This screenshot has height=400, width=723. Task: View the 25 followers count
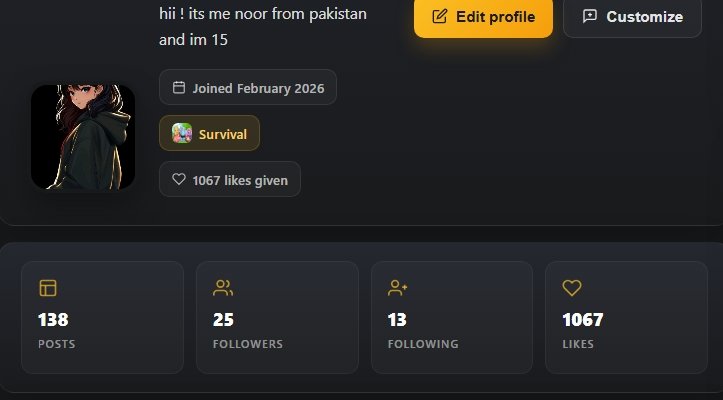click(x=223, y=320)
